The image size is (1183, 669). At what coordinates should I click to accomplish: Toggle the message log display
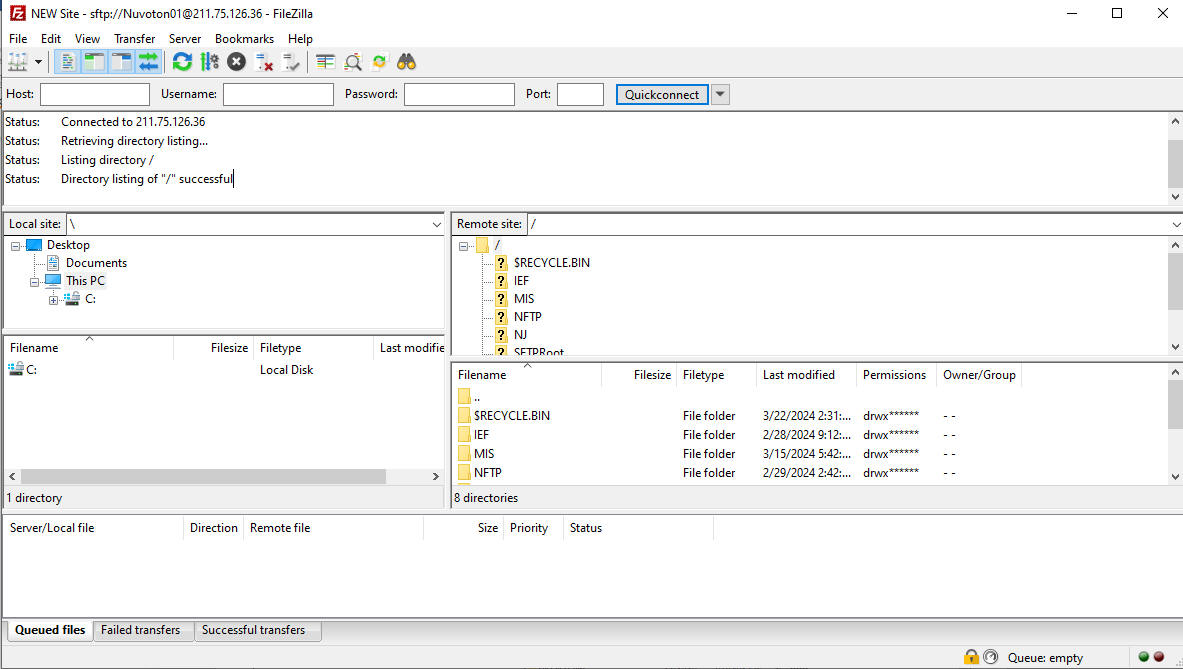[x=67, y=62]
